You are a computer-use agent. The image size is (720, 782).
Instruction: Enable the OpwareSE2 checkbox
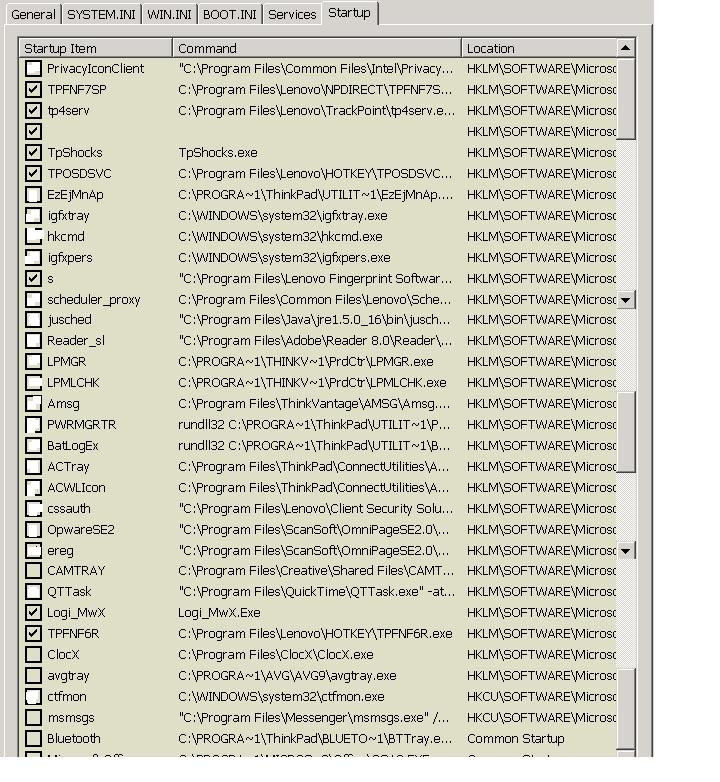pos(33,529)
